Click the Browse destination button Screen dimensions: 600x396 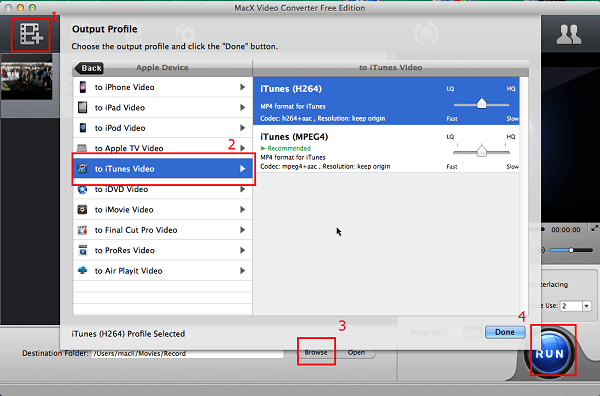316,352
